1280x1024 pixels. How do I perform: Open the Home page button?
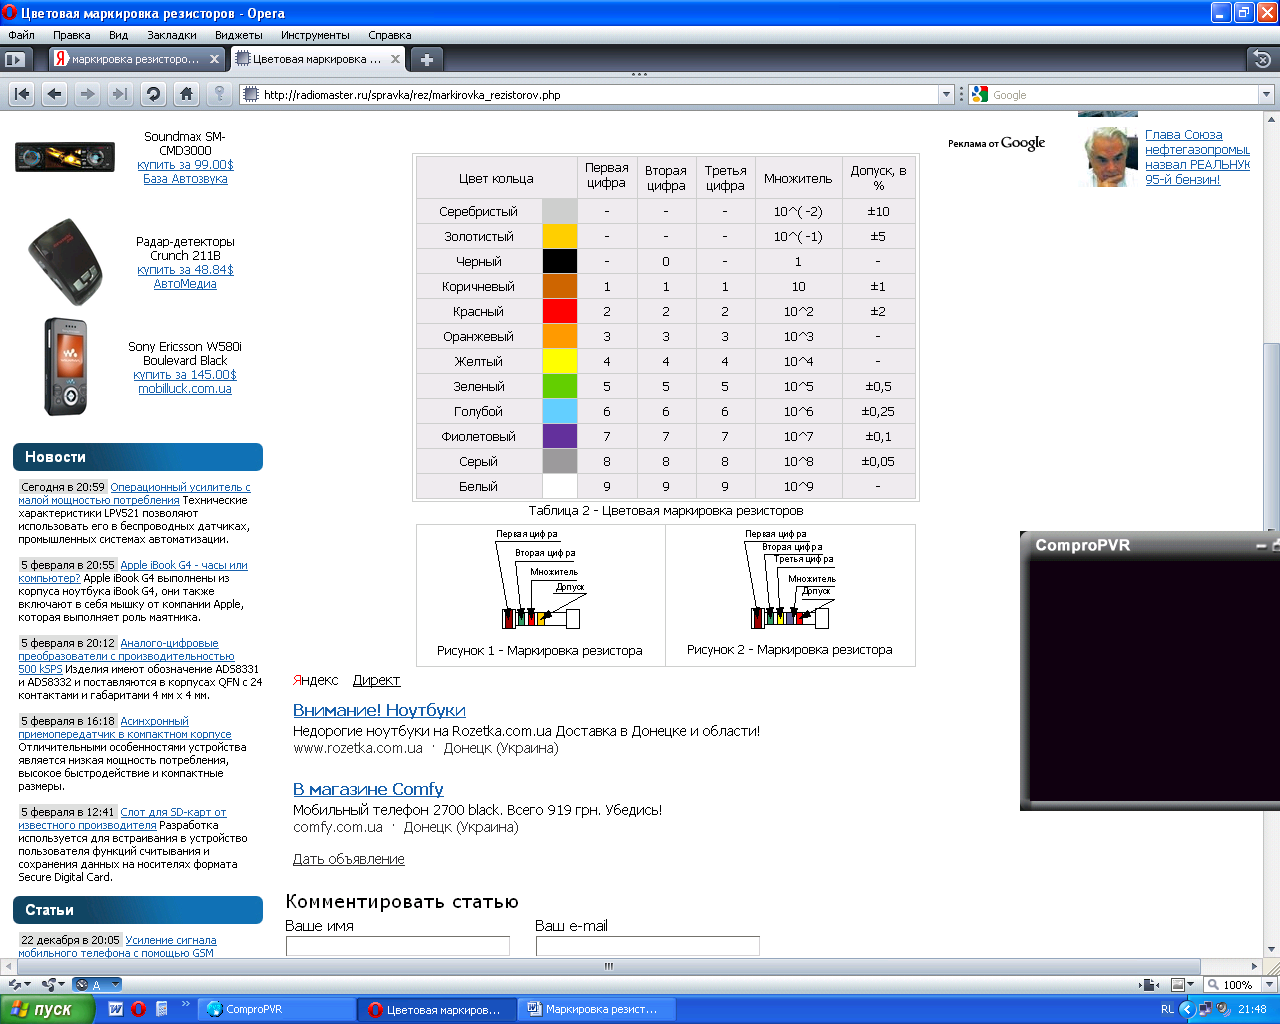click(x=186, y=94)
